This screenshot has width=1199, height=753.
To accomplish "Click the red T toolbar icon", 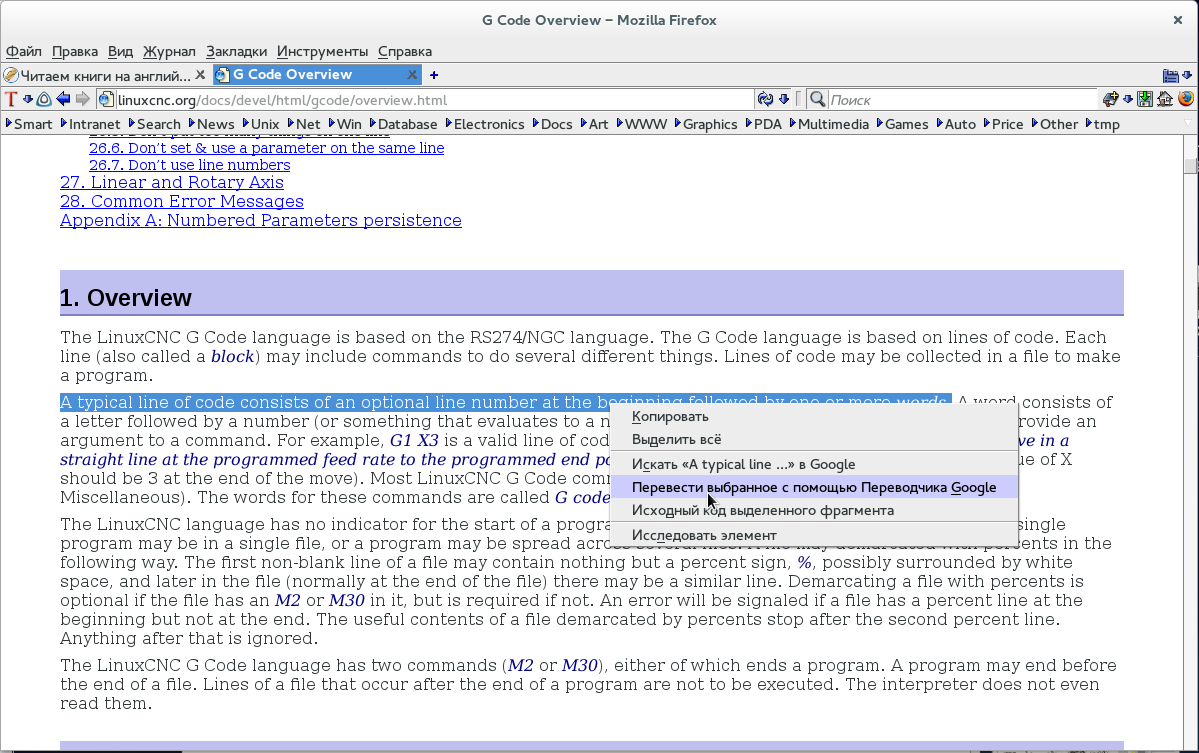I will 11,99.
